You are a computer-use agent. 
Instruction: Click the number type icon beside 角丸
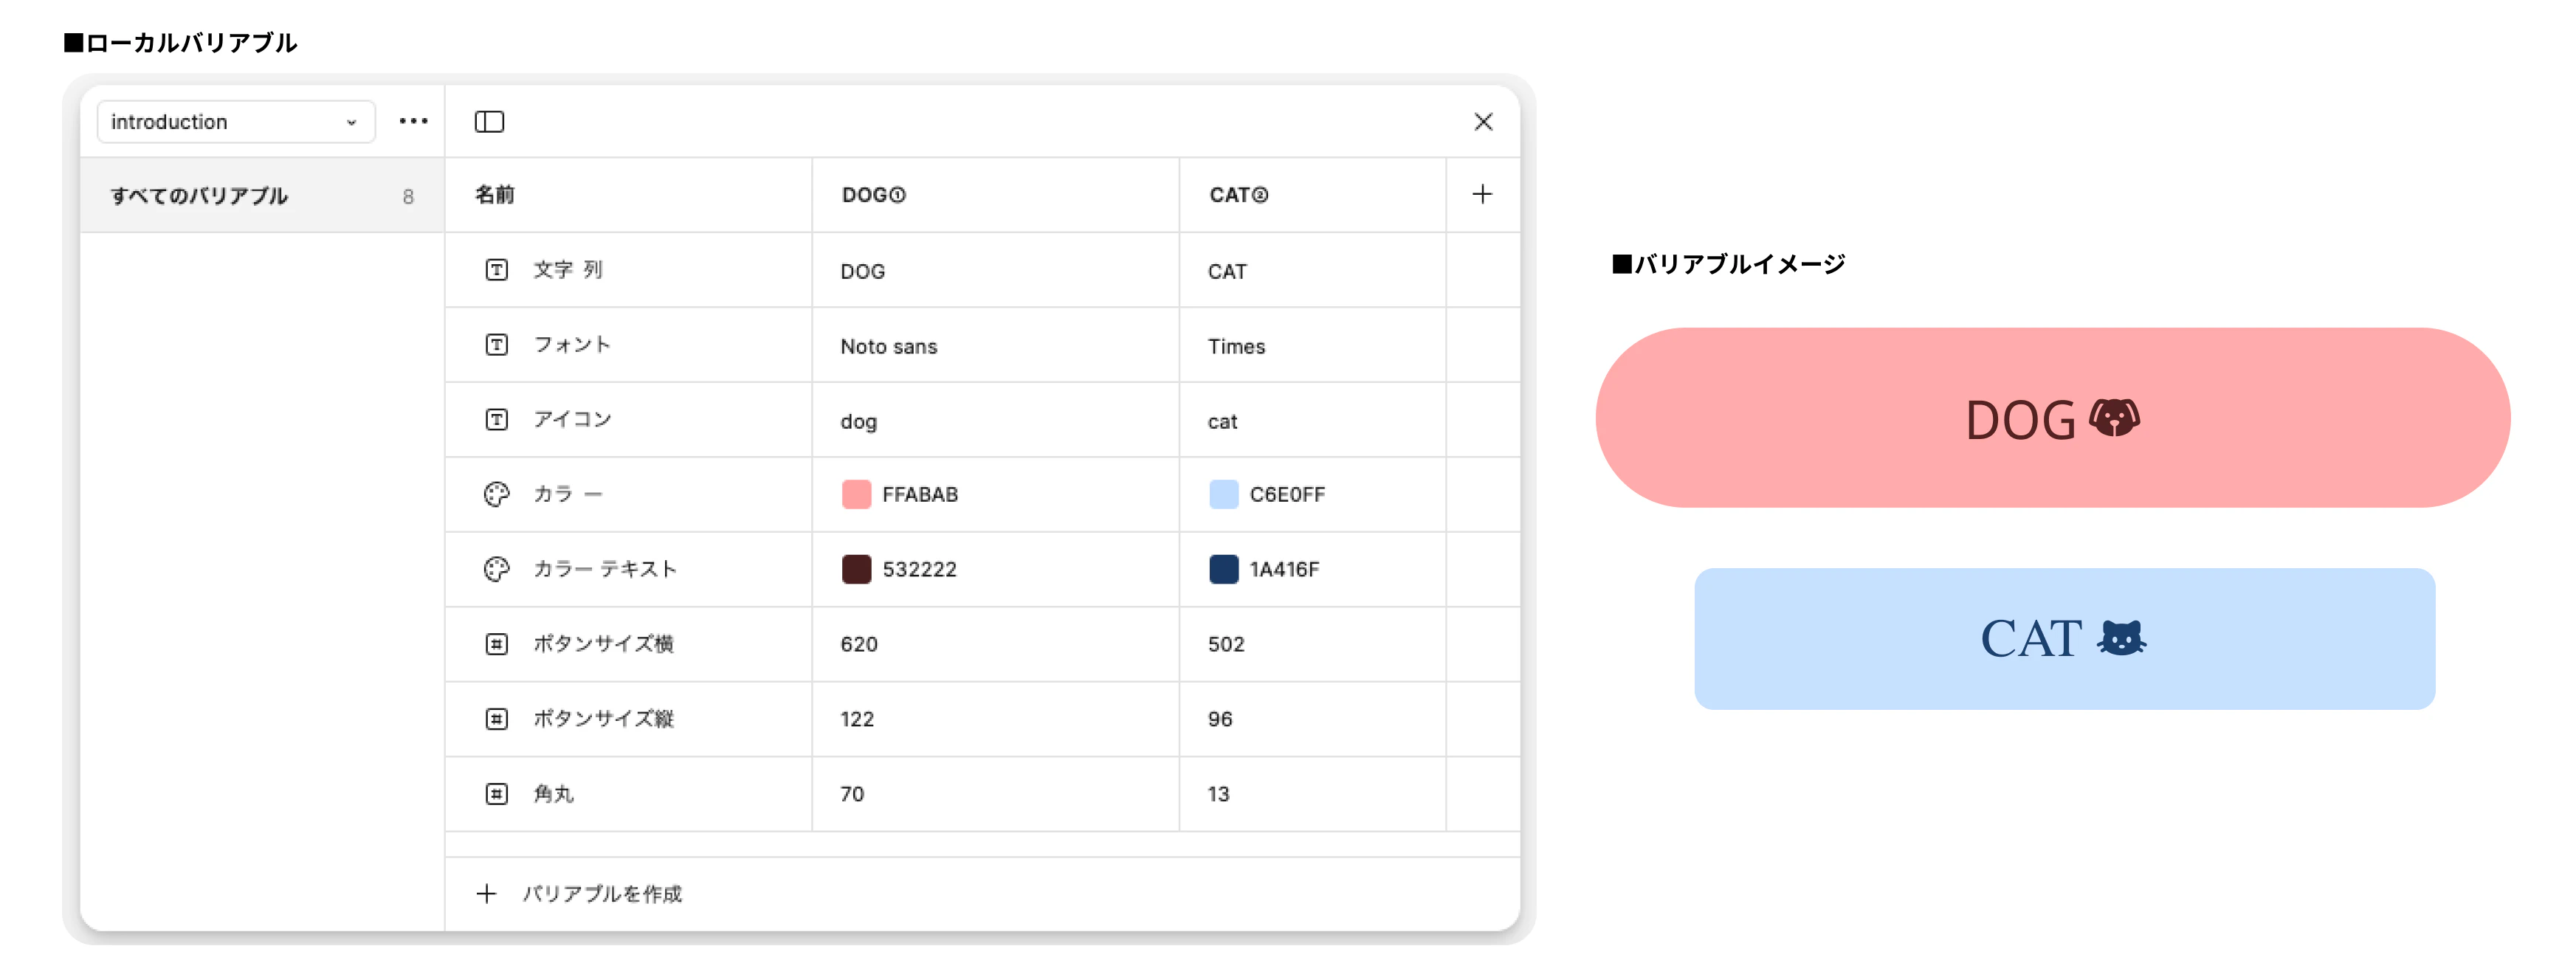pyautogui.click(x=497, y=794)
